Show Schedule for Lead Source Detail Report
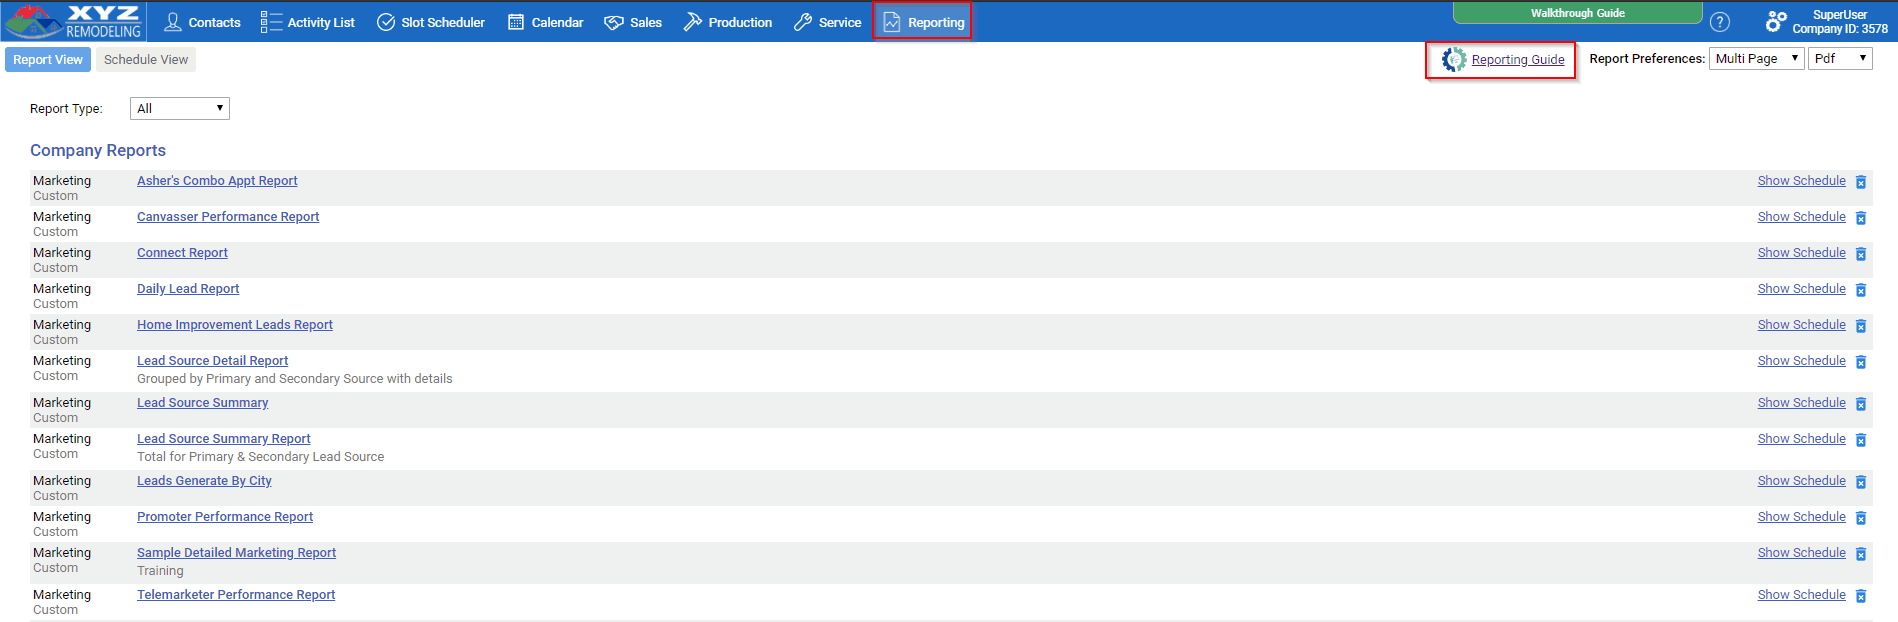Image resolution: width=1898 pixels, height=622 pixels. 1802,361
